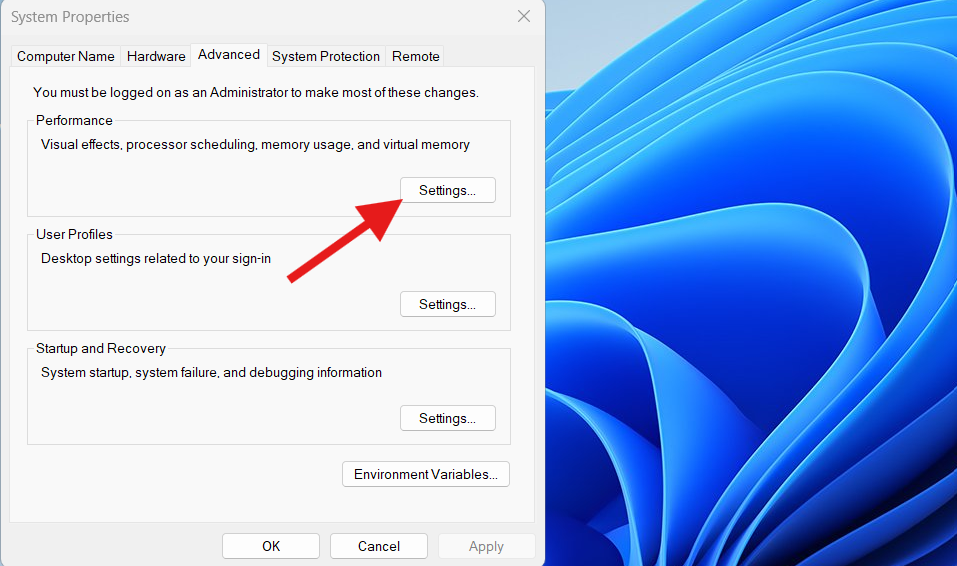Click 'Desktop settings related to your sign-in' text
Viewport: 957px width, 566px height.
pyautogui.click(x=156, y=259)
